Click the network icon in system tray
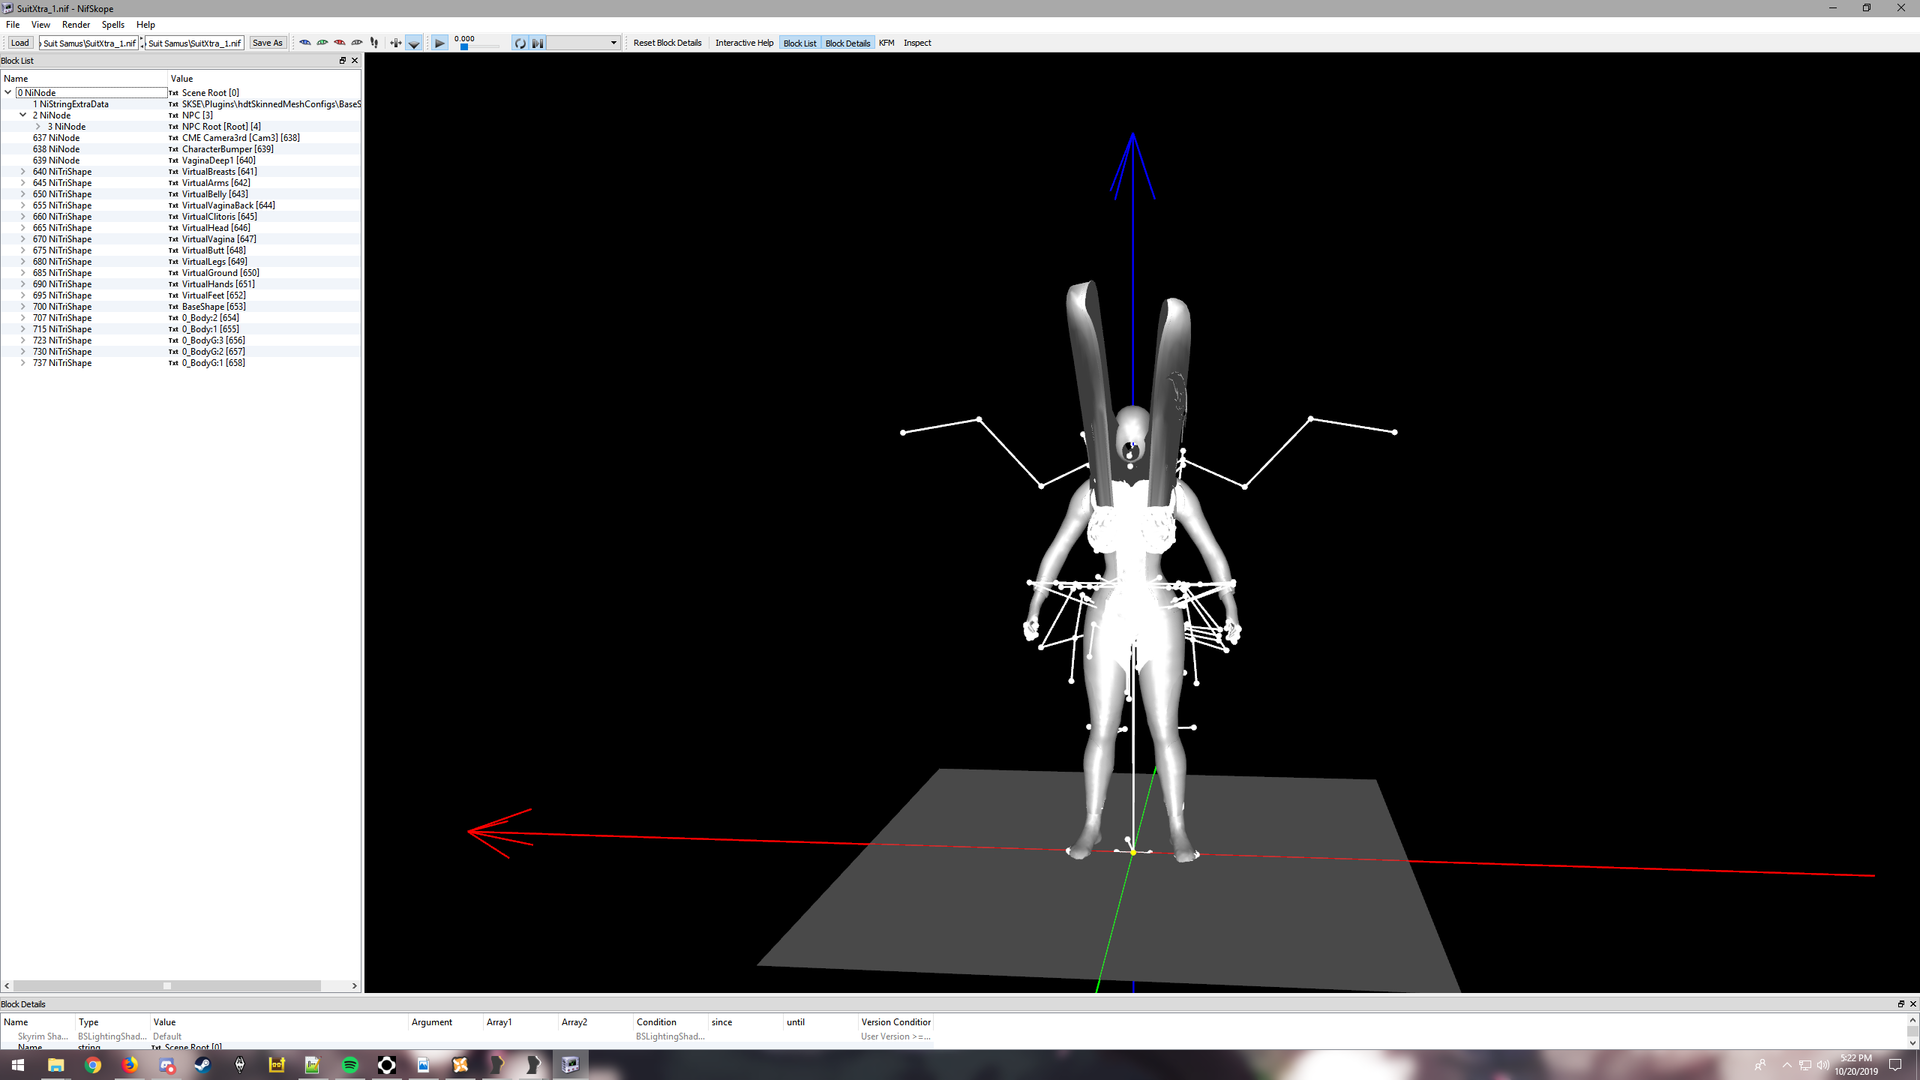Image resolution: width=1920 pixels, height=1080 pixels. pyautogui.click(x=1805, y=1065)
